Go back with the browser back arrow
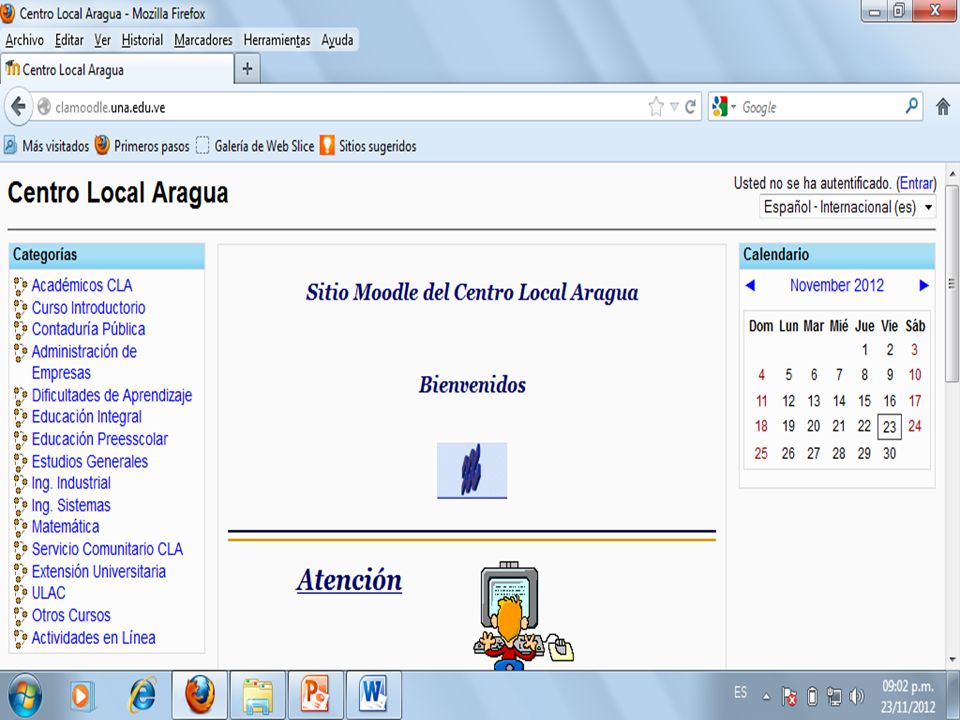Screen dimensions: 960x720 pyautogui.click(x=19, y=107)
